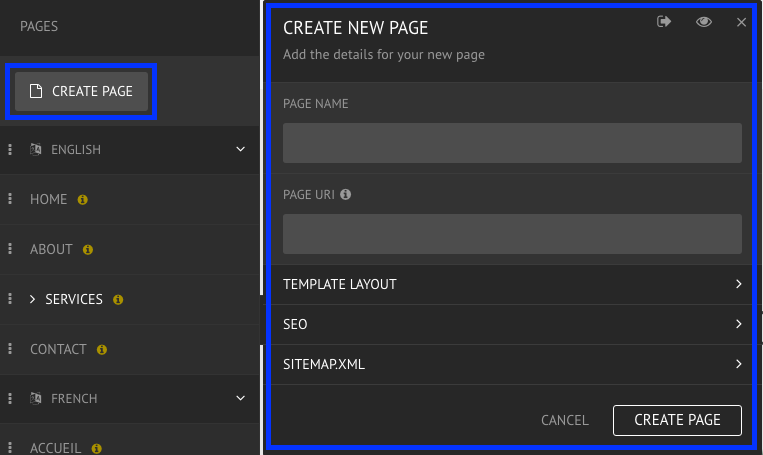Click the language icon beside French
763x455 pixels.
point(36,399)
